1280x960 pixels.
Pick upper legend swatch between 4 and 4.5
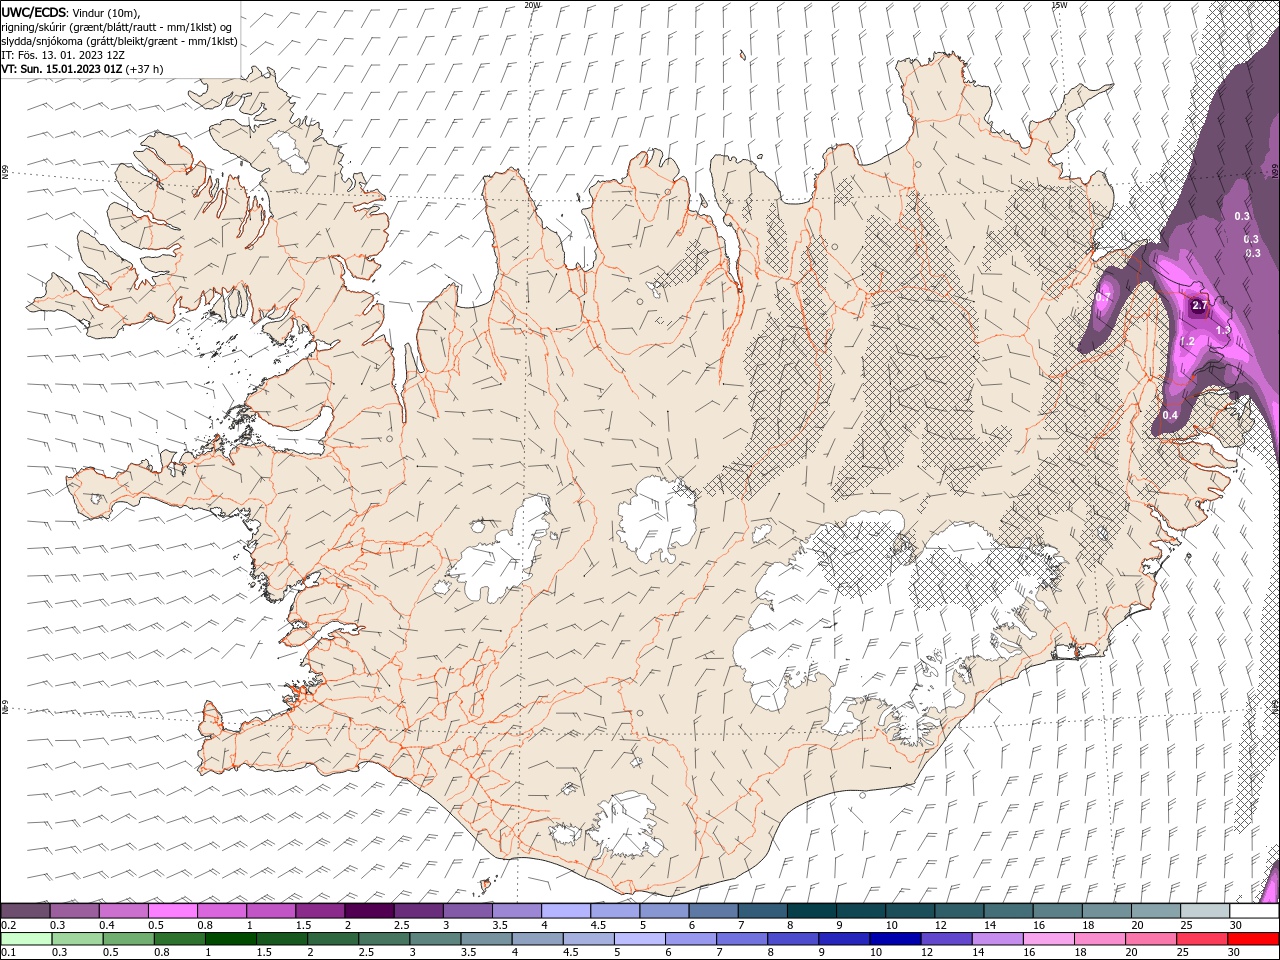tap(566, 910)
